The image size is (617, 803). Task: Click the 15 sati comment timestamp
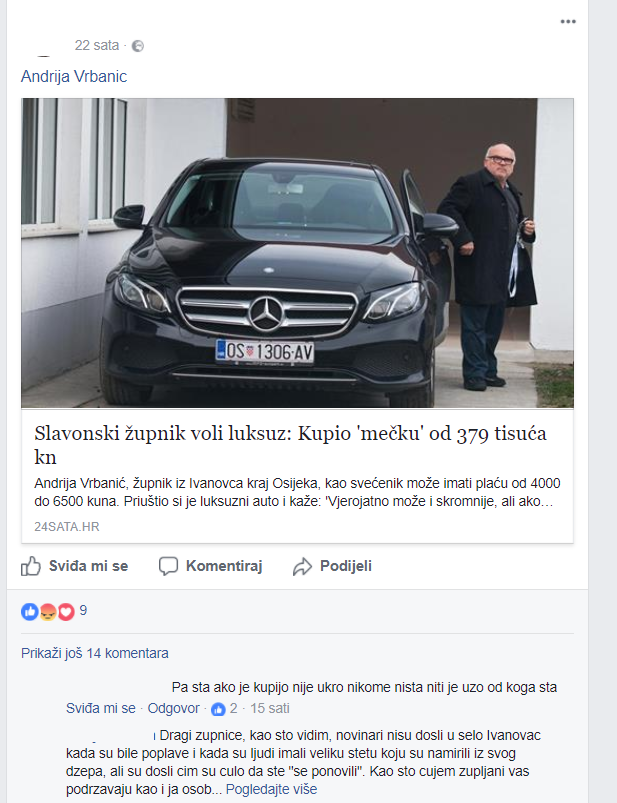270,708
